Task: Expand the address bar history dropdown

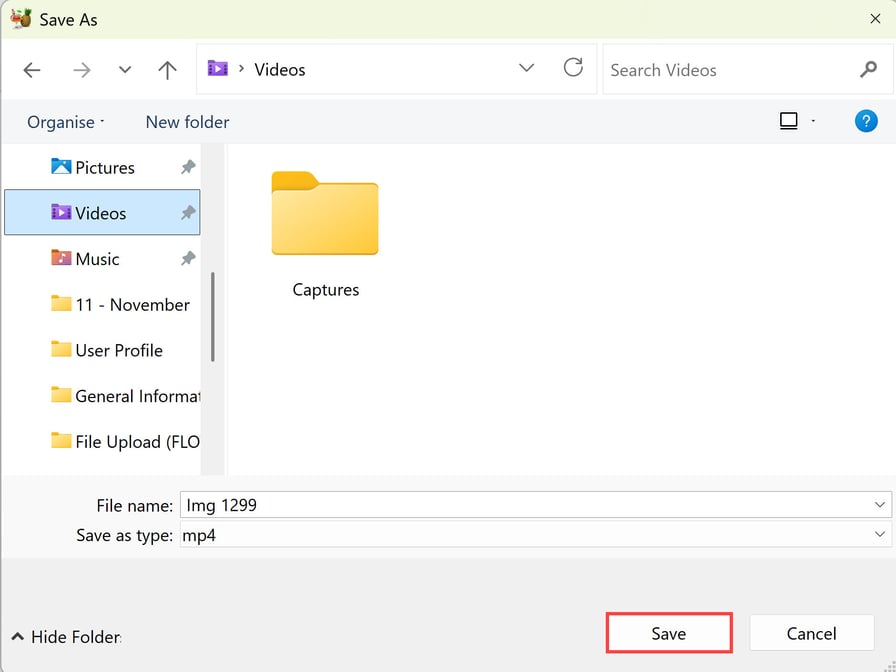Action: pyautogui.click(x=526, y=68)
